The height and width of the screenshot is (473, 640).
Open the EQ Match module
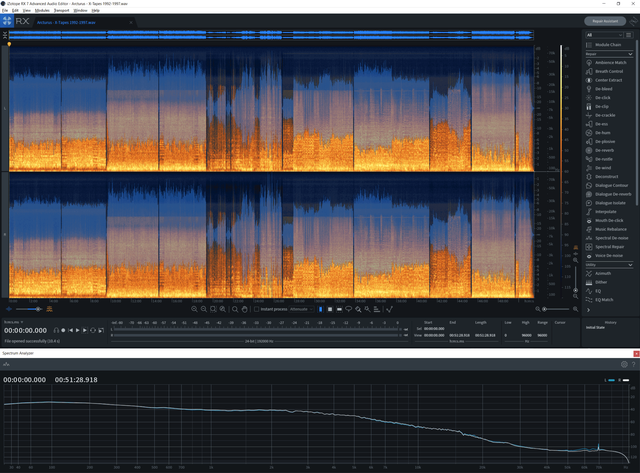[x=599, y=300]
